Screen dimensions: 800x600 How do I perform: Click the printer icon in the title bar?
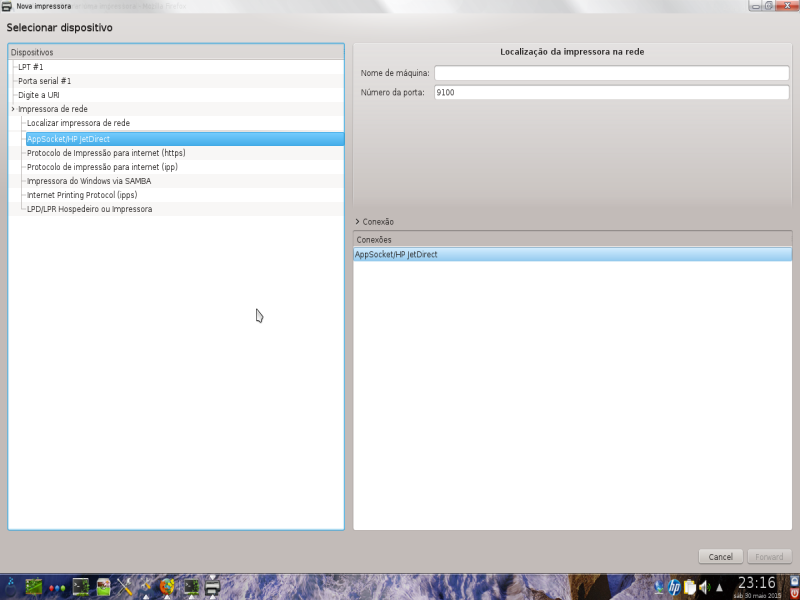coord(7,6)
